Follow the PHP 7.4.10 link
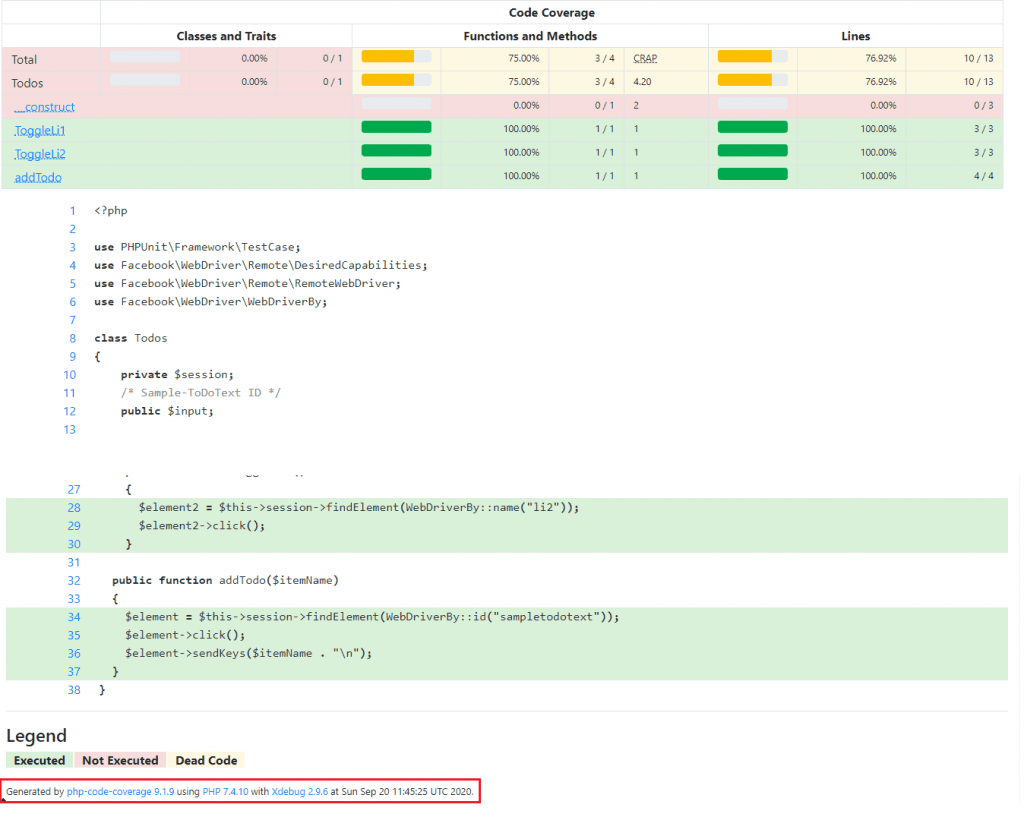Viewport: 1024px width, 817px height. tap(225, 792)
